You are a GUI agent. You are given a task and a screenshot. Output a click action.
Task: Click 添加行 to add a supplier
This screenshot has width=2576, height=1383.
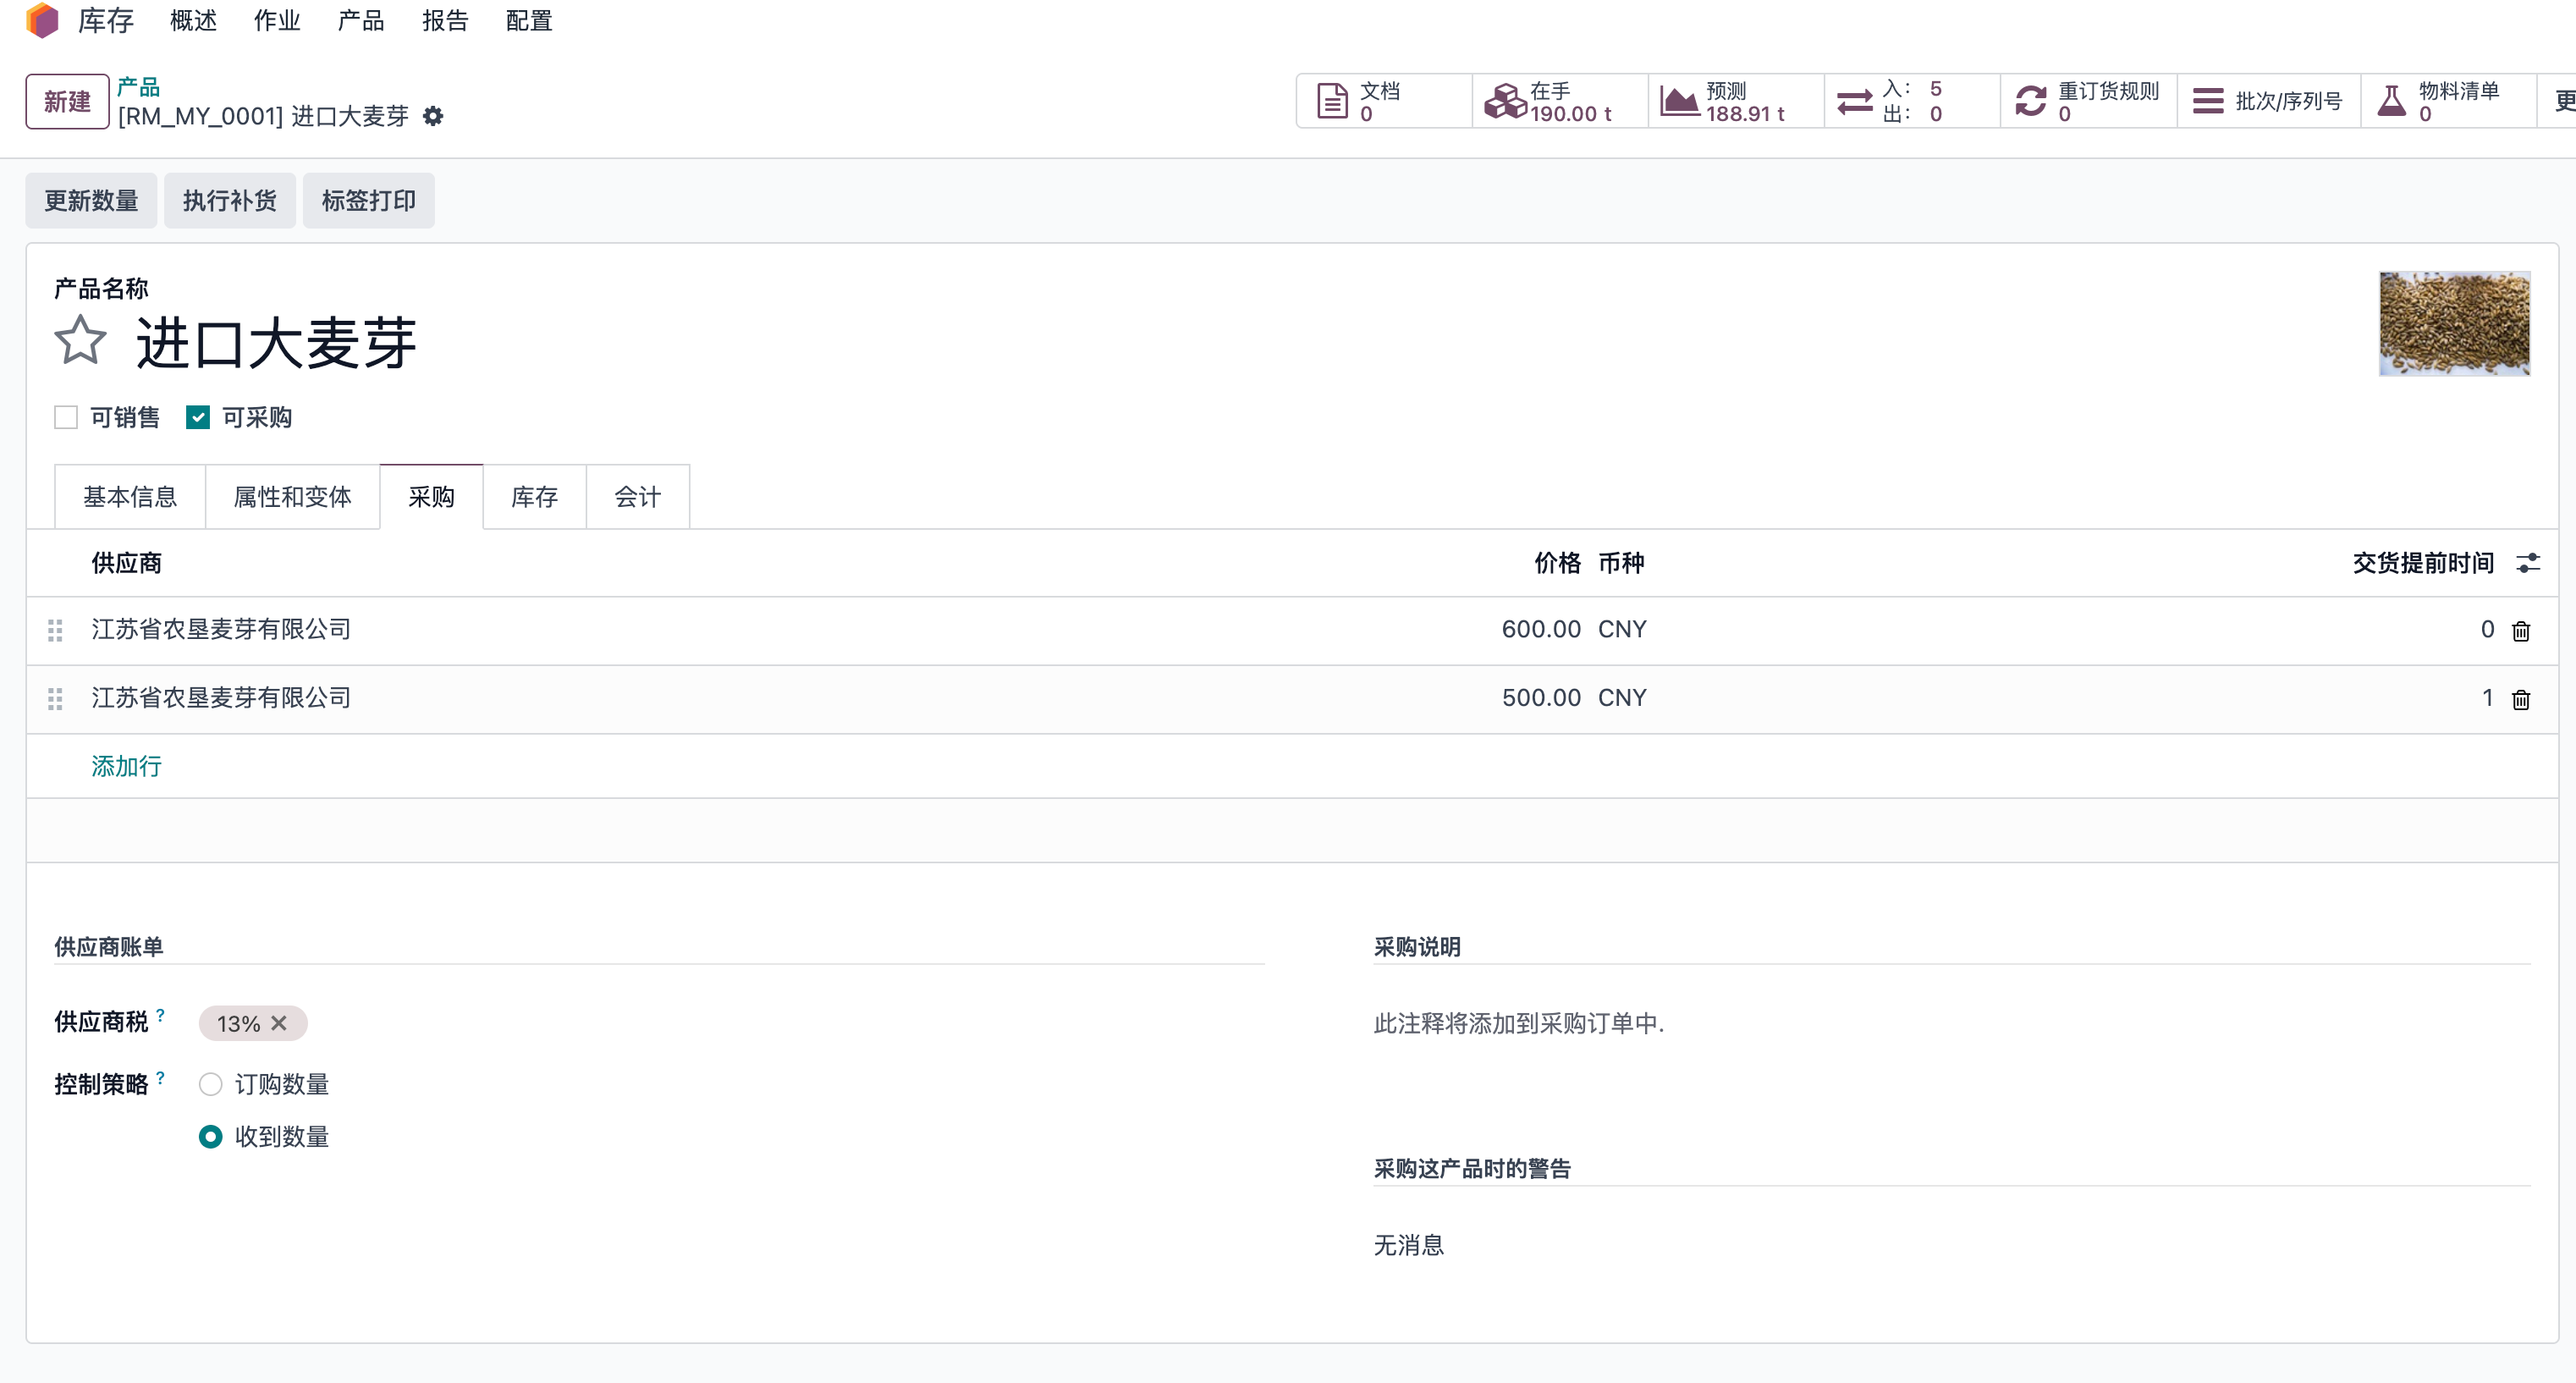tap(126, 767)
